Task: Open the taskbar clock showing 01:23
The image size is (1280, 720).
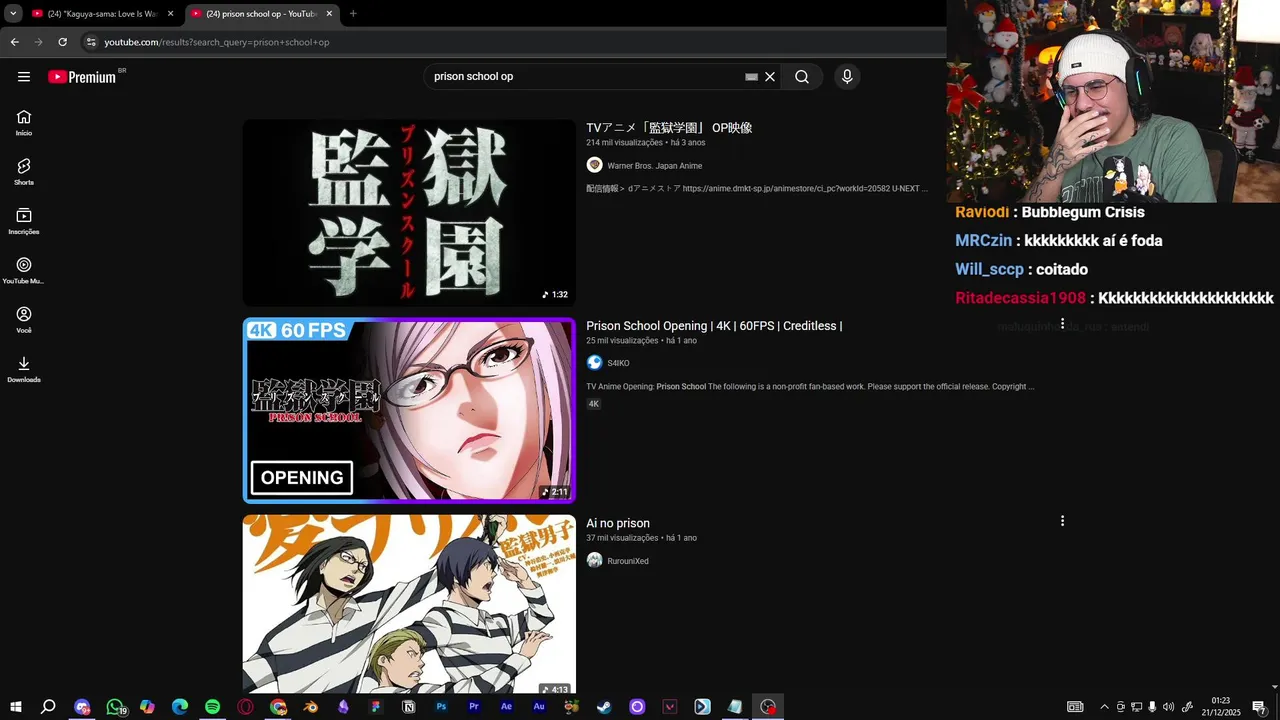Action: coord(1221,707)
